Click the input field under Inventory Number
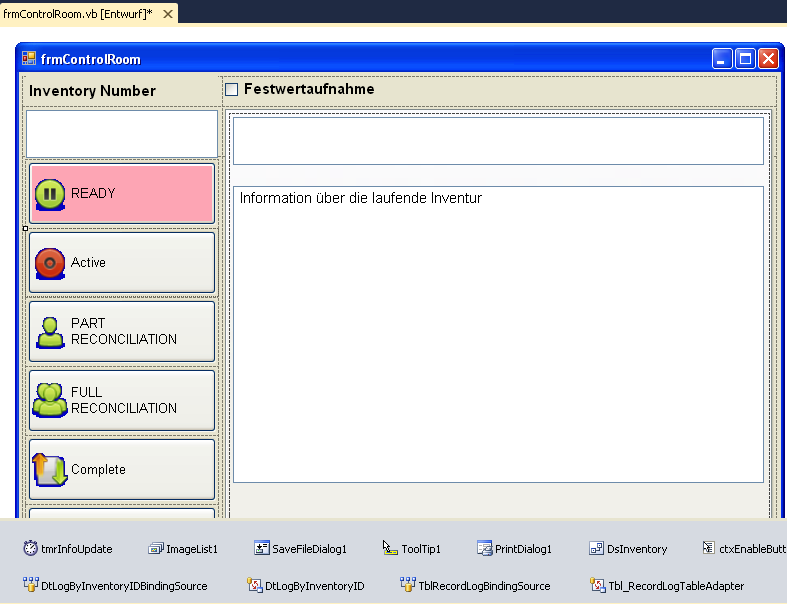 point(122,134)
